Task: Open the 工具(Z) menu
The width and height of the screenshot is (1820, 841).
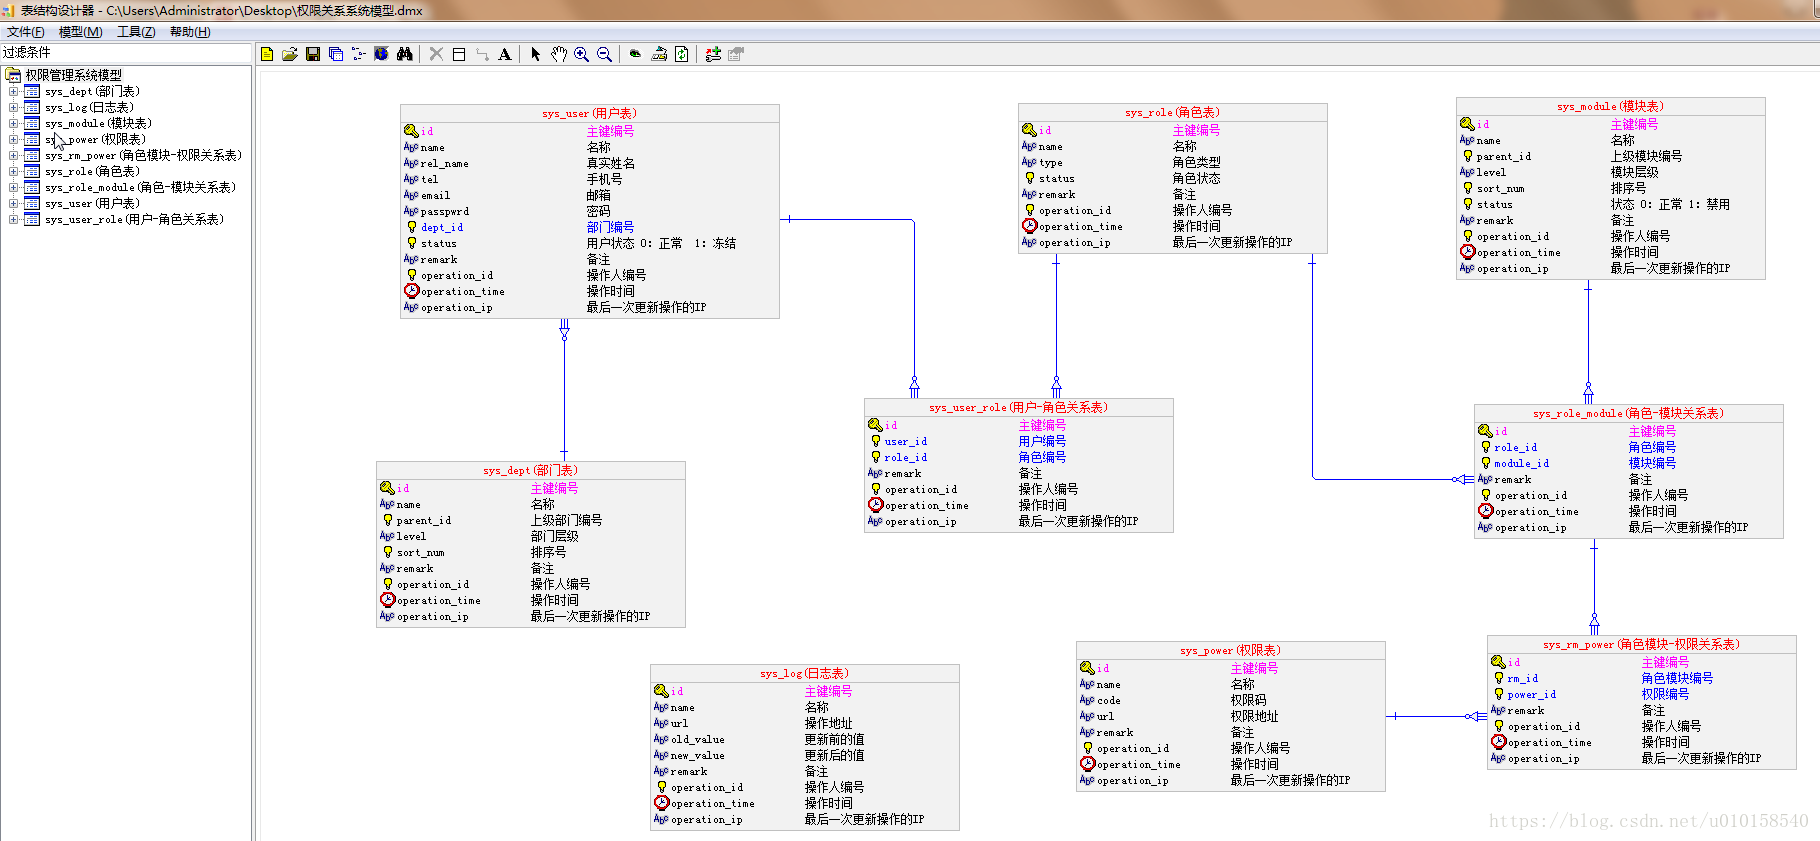Action: 136,32
